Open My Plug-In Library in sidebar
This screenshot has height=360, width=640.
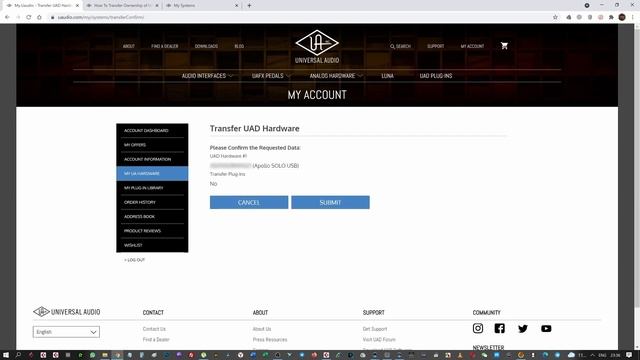[x=152, y=188]
